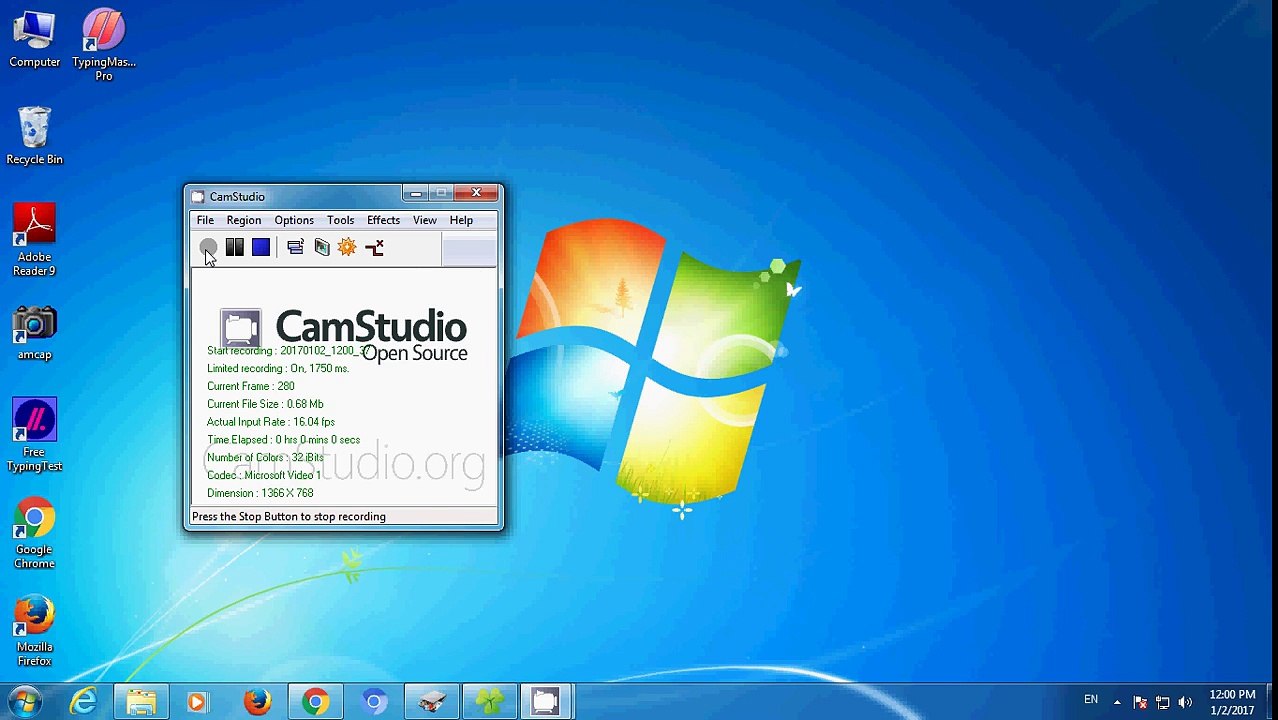Click the volume speaker tray icon

pos(1185,702)
